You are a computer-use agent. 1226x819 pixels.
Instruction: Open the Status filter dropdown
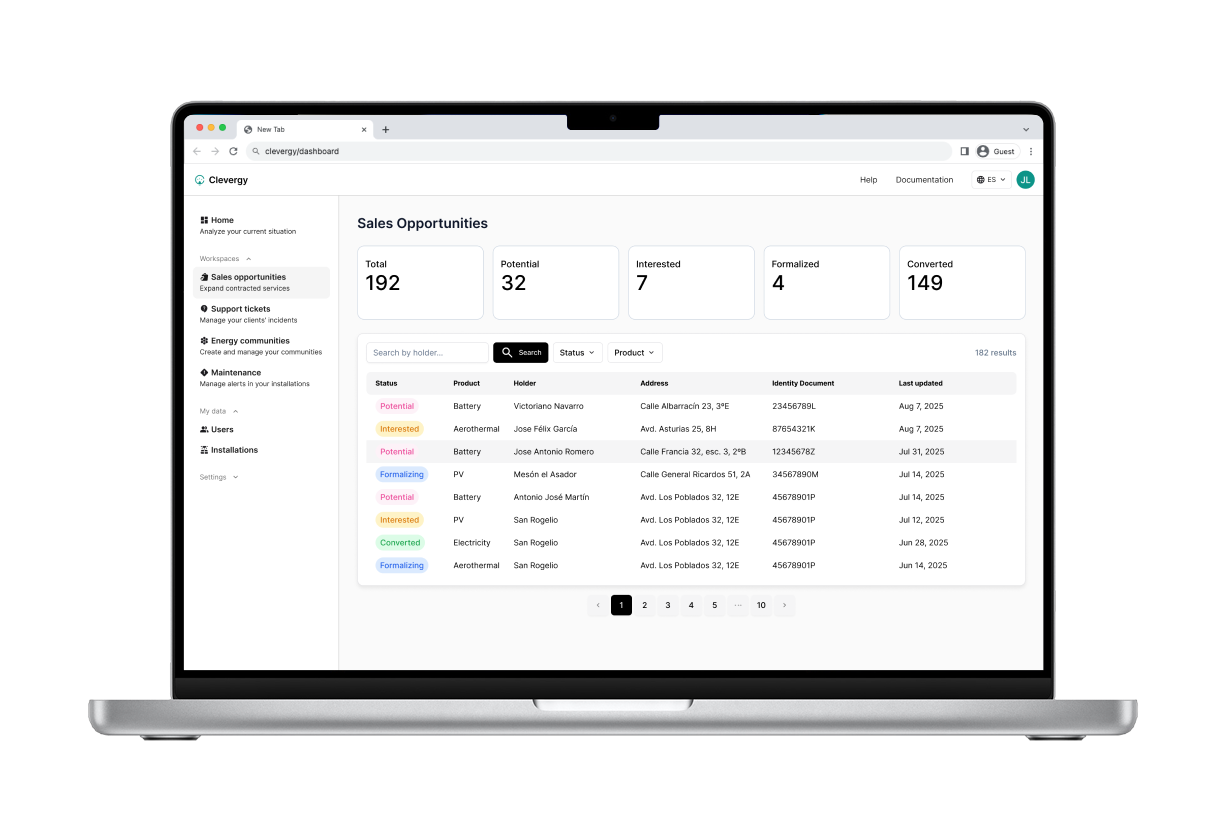[x=578, y=353]
